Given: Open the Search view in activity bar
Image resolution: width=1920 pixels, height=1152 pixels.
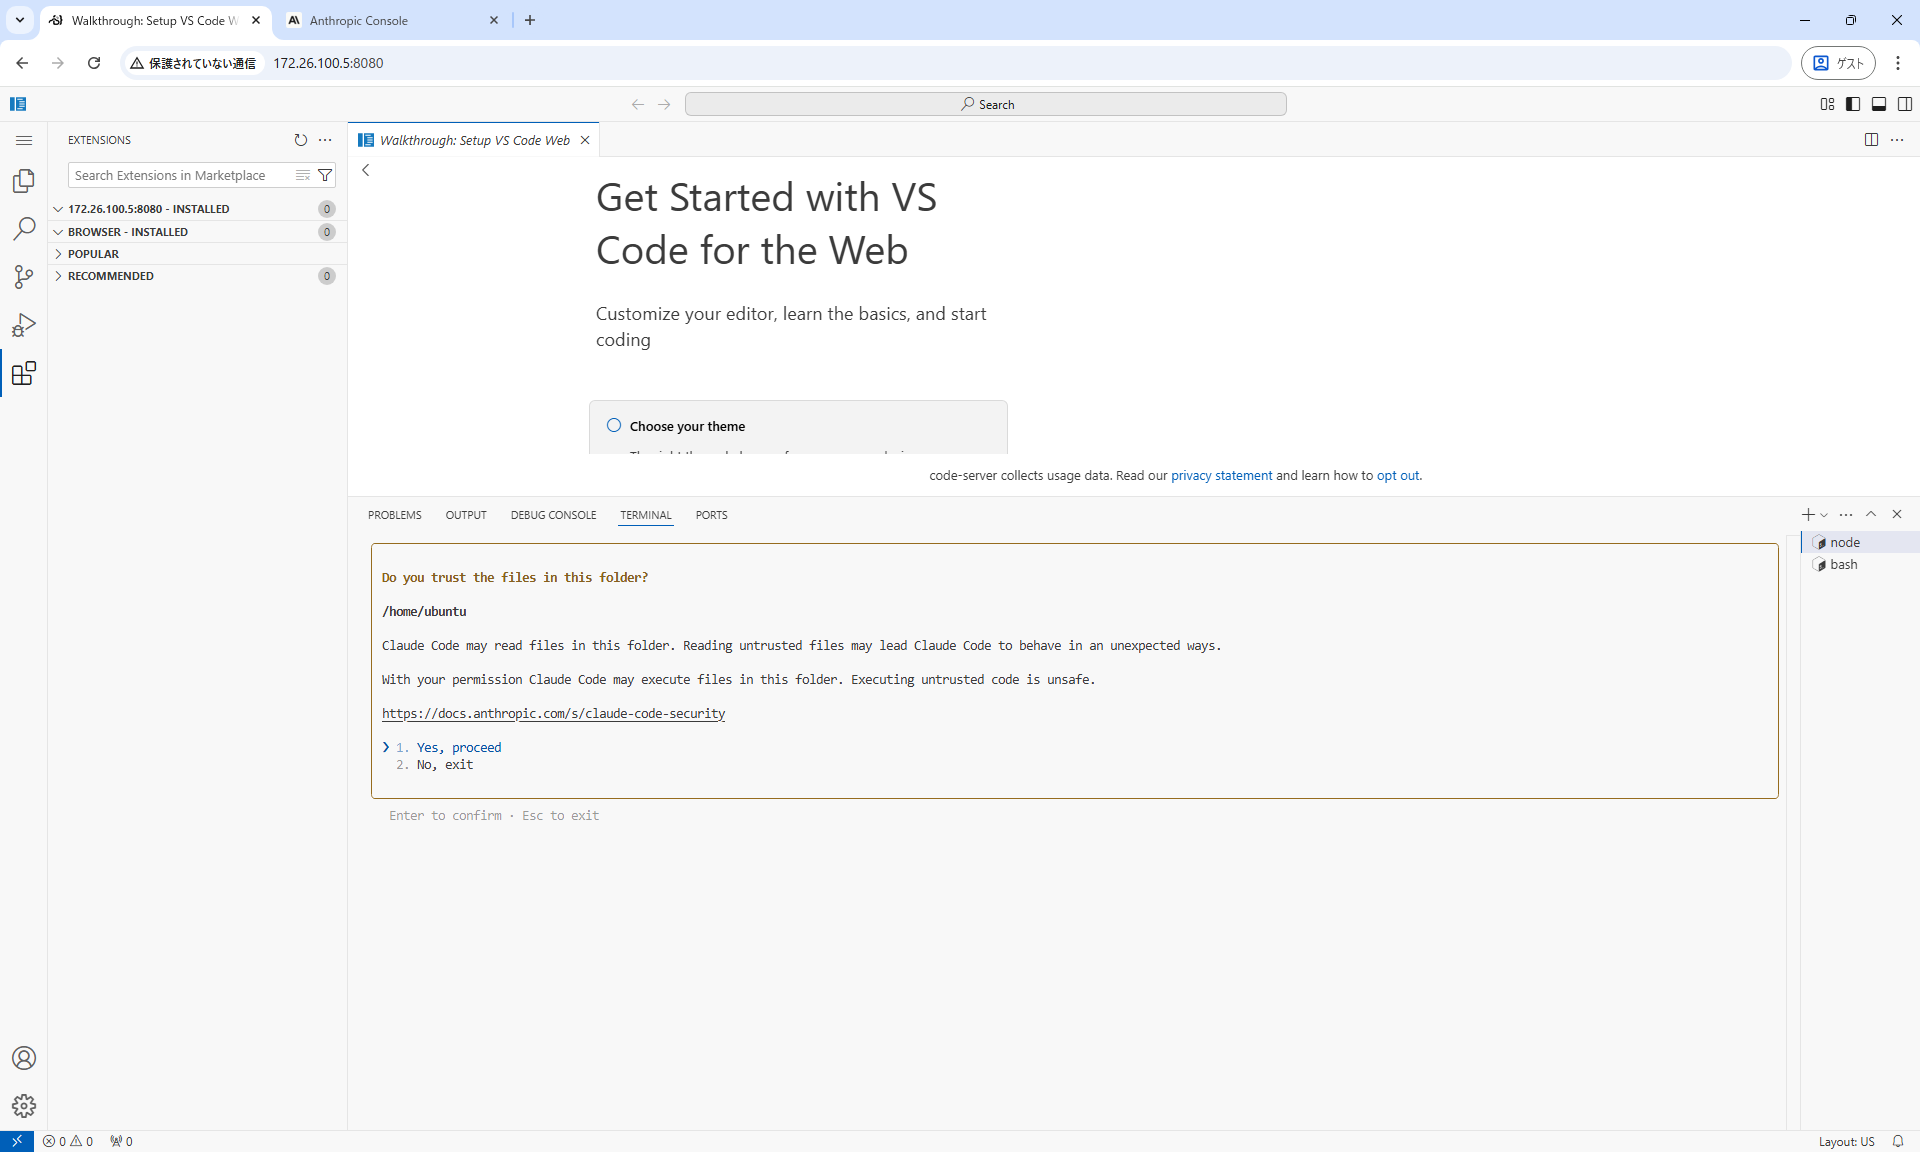Looking at the screenshot, I should coord(24,229).
